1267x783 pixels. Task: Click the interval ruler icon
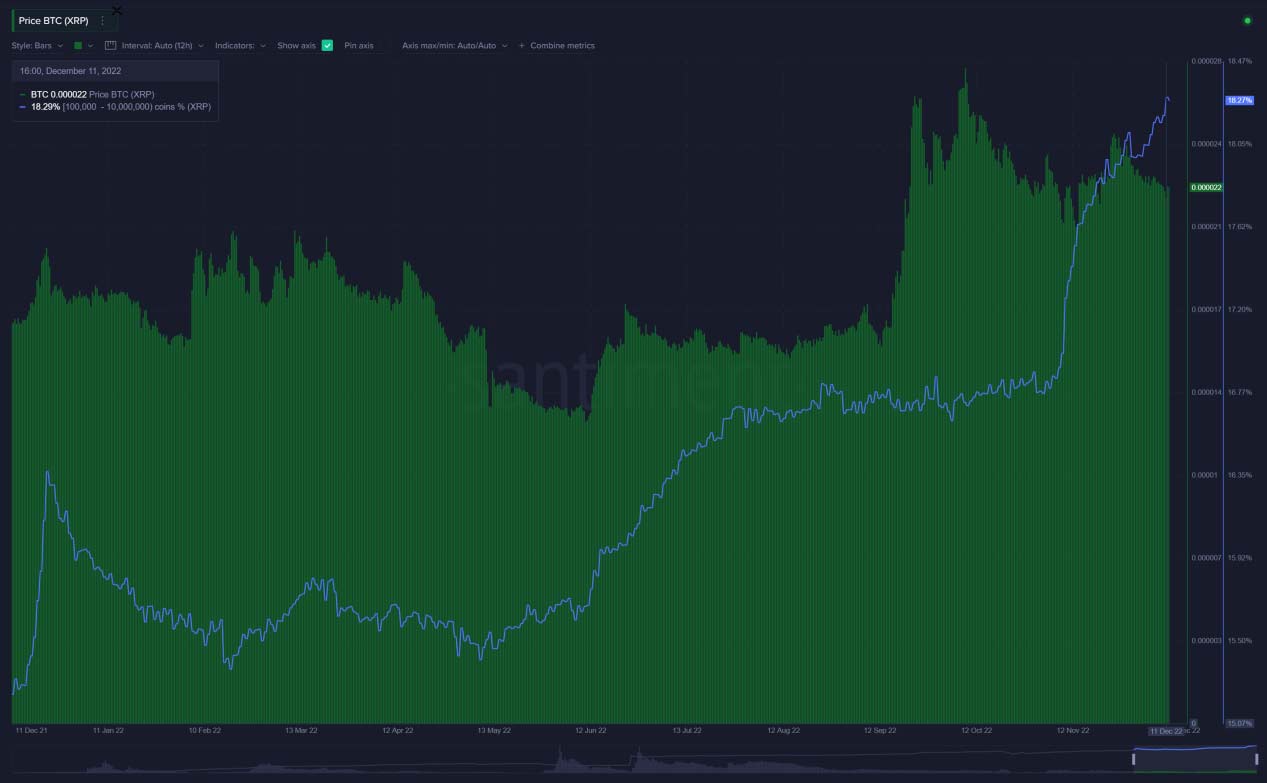coord(111,46)
